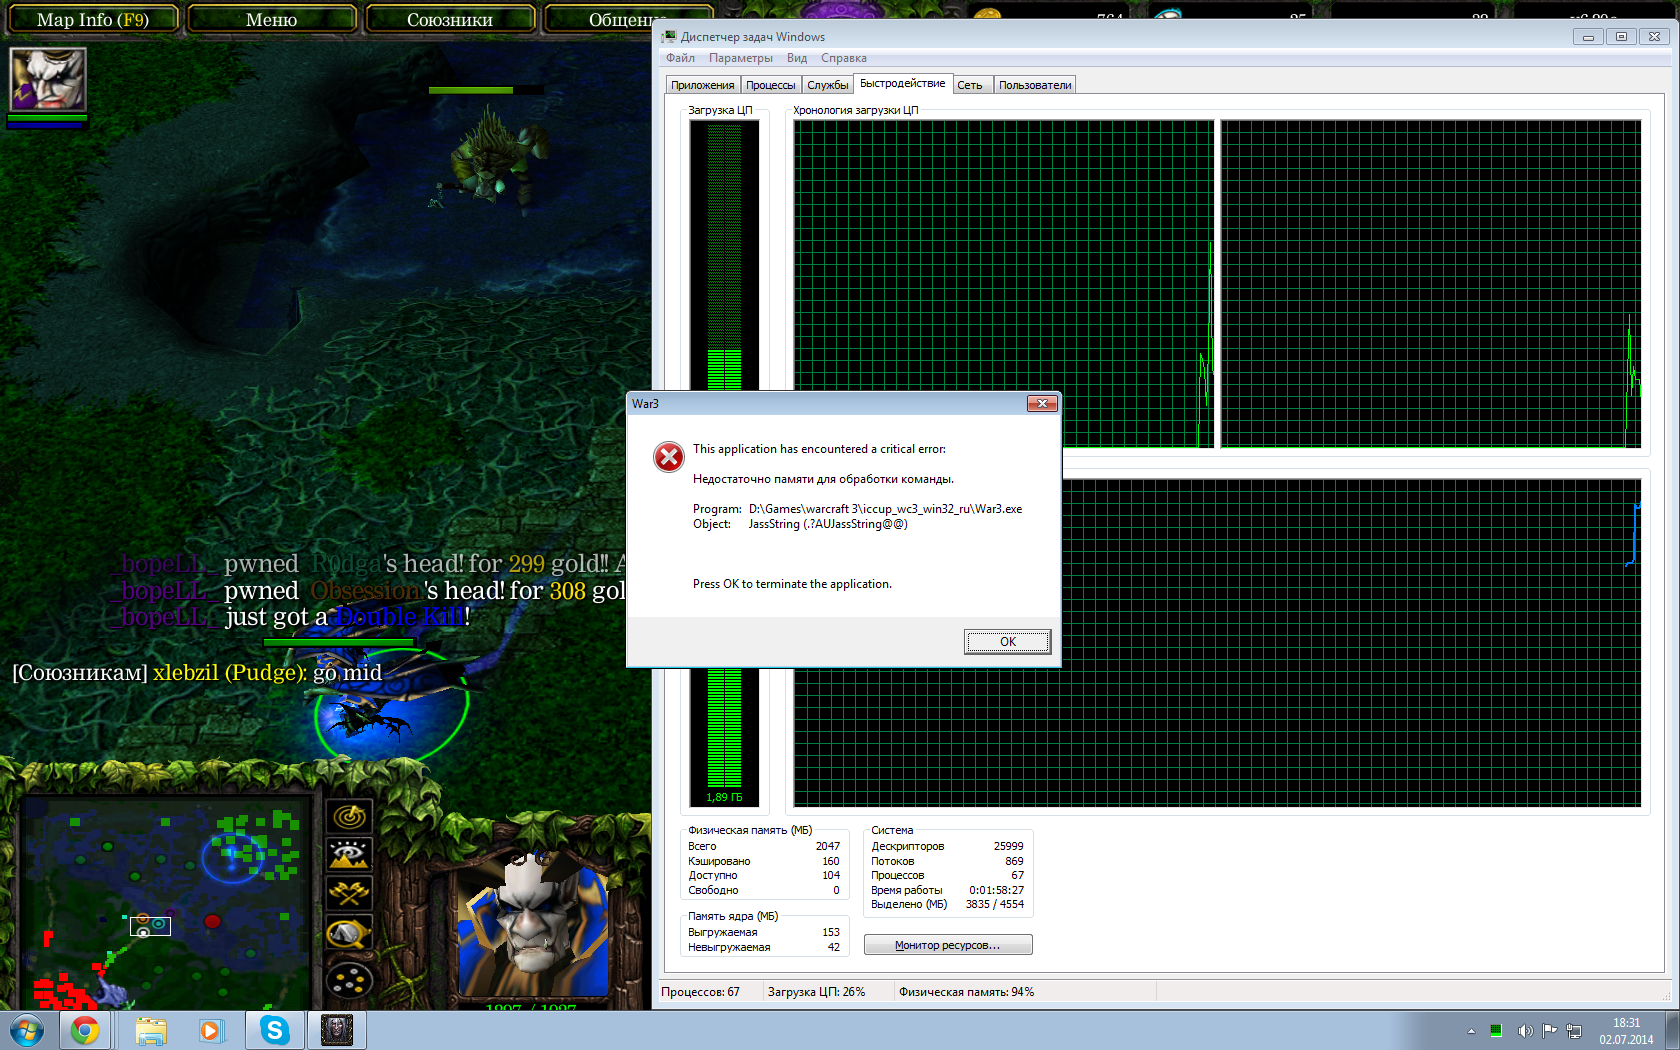Open the volume speaker tray icon

1523,1031
